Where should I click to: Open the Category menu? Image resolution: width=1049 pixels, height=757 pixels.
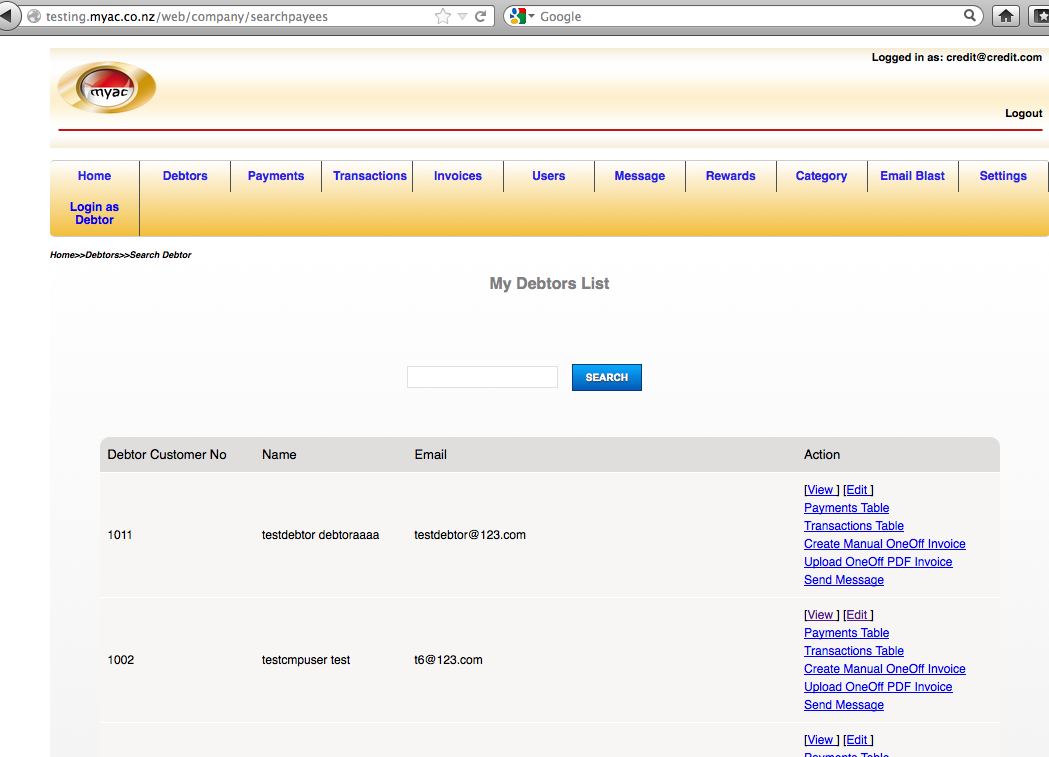(822, 176)
